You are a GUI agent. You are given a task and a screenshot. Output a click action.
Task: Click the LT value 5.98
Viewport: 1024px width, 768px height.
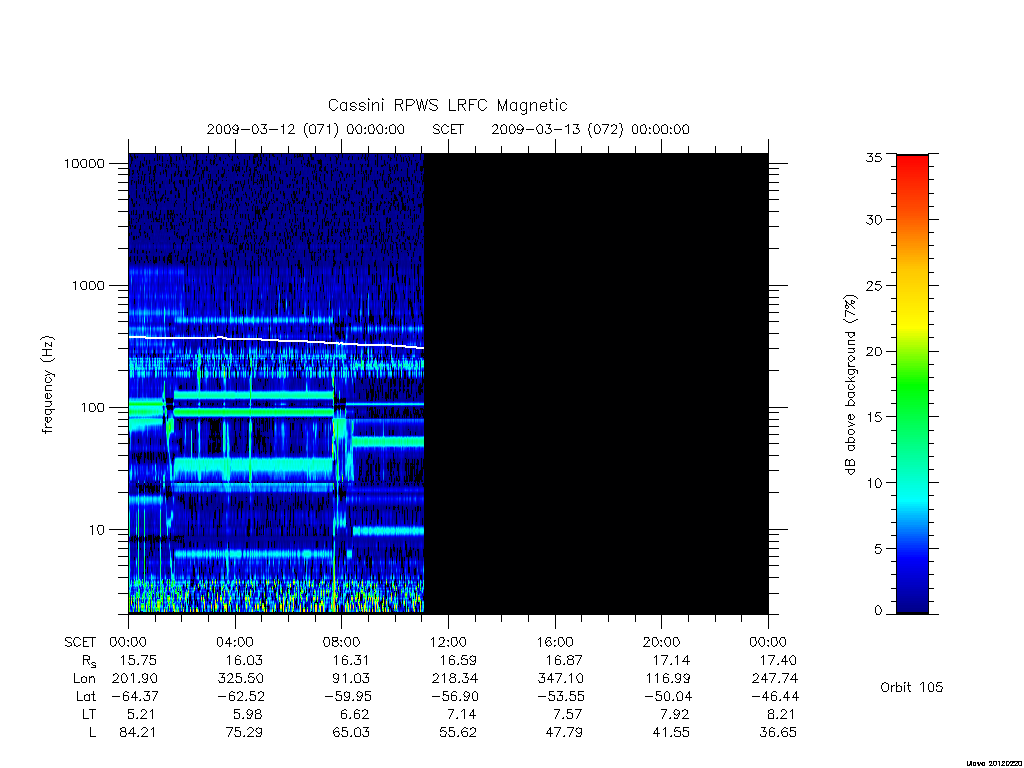pos(248,714)
